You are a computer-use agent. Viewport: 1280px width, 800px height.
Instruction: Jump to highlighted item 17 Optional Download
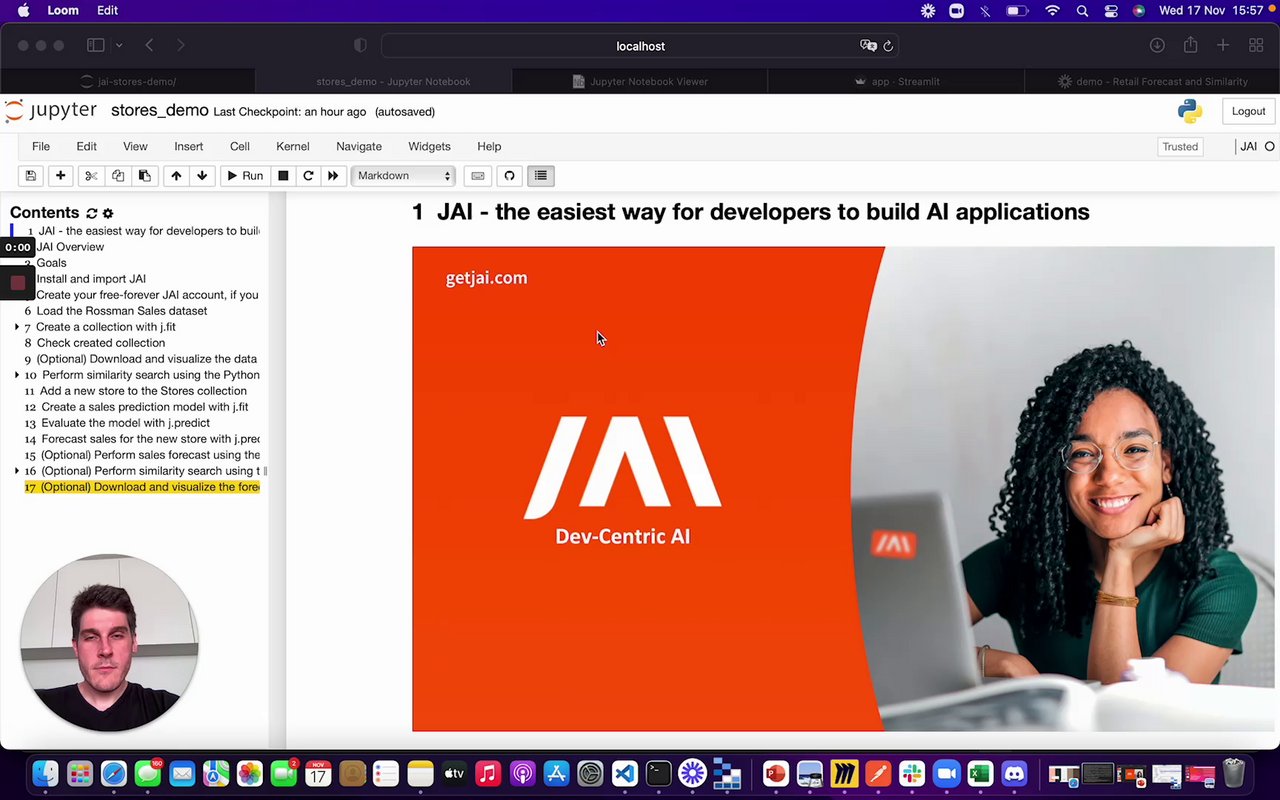[142, 487]
